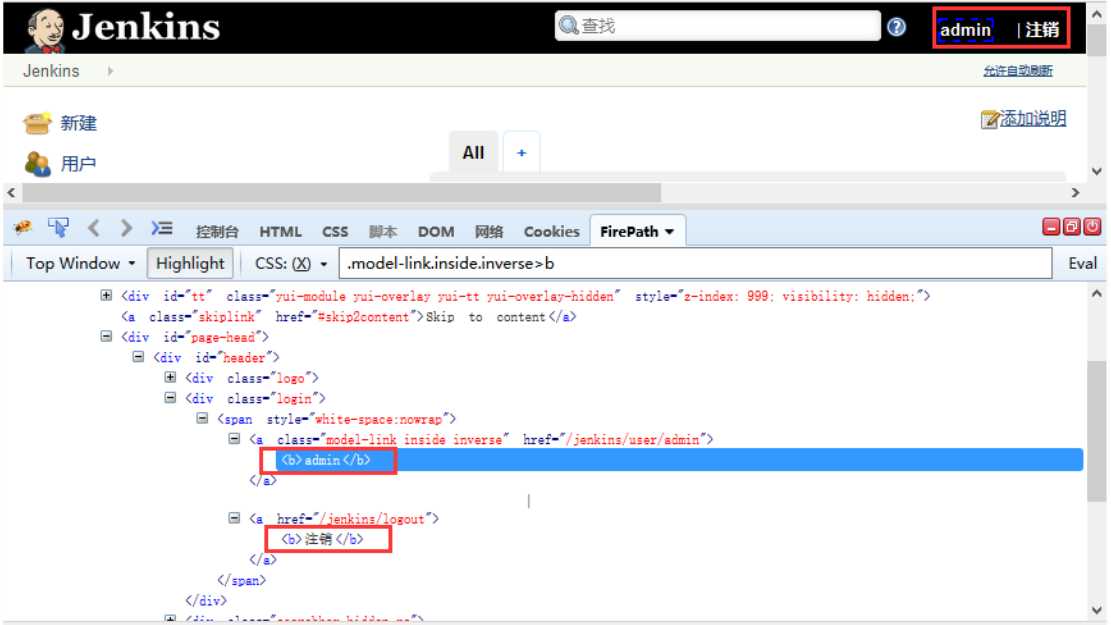Deactivate Firebug with the red power icon

click(1092, 227)
